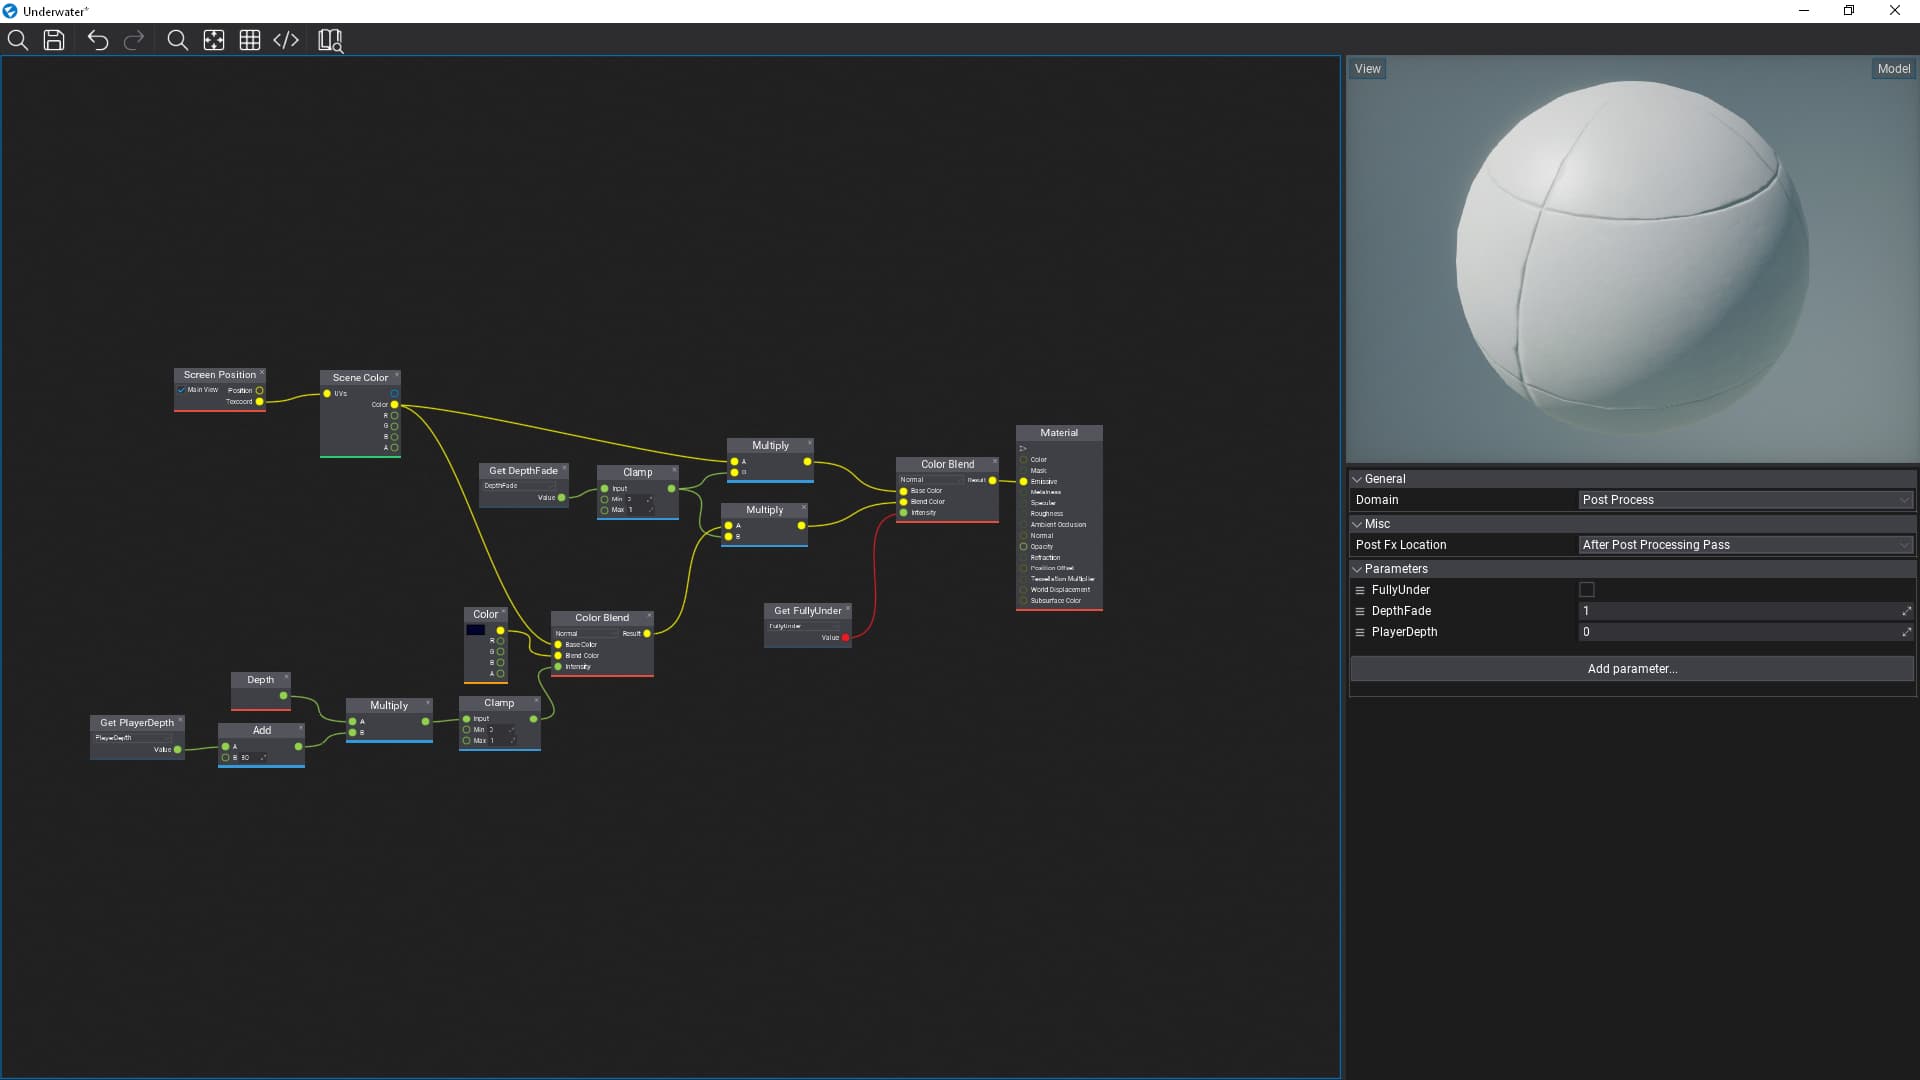Viewport: 1920px width, 1080px height.
Task: Open the documentation search icon
Action: 330,40
